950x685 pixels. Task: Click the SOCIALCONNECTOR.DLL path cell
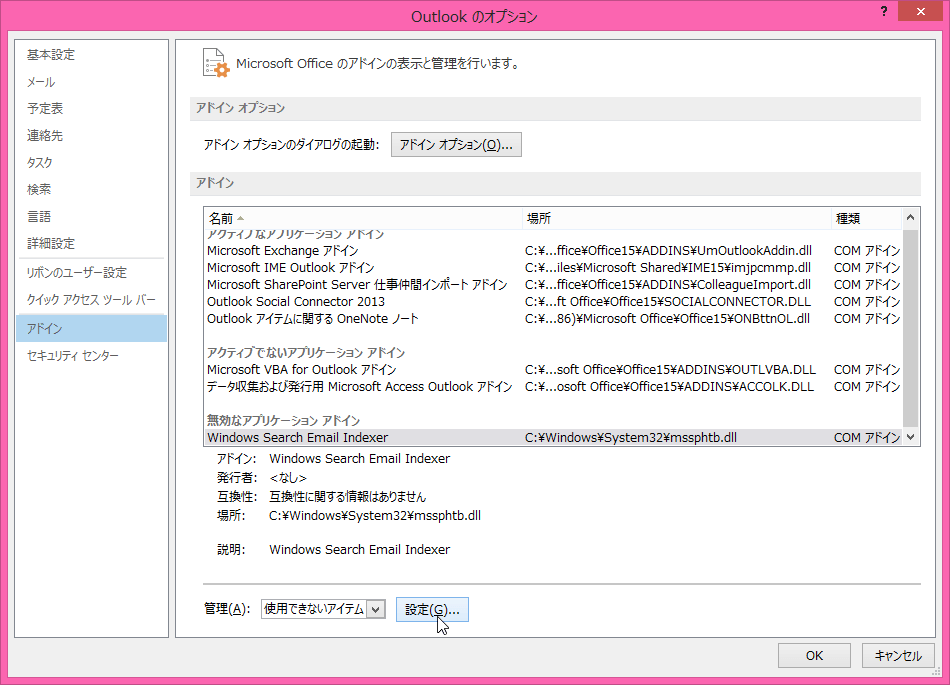668,302
